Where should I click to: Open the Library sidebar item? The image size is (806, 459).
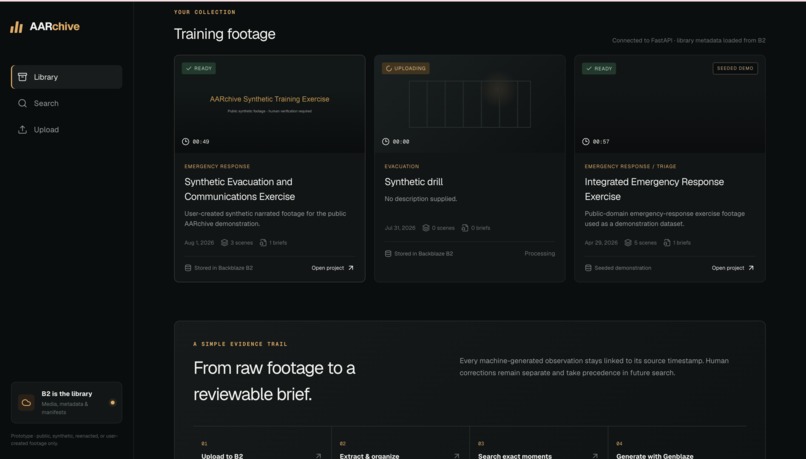(x=67, y=77)
